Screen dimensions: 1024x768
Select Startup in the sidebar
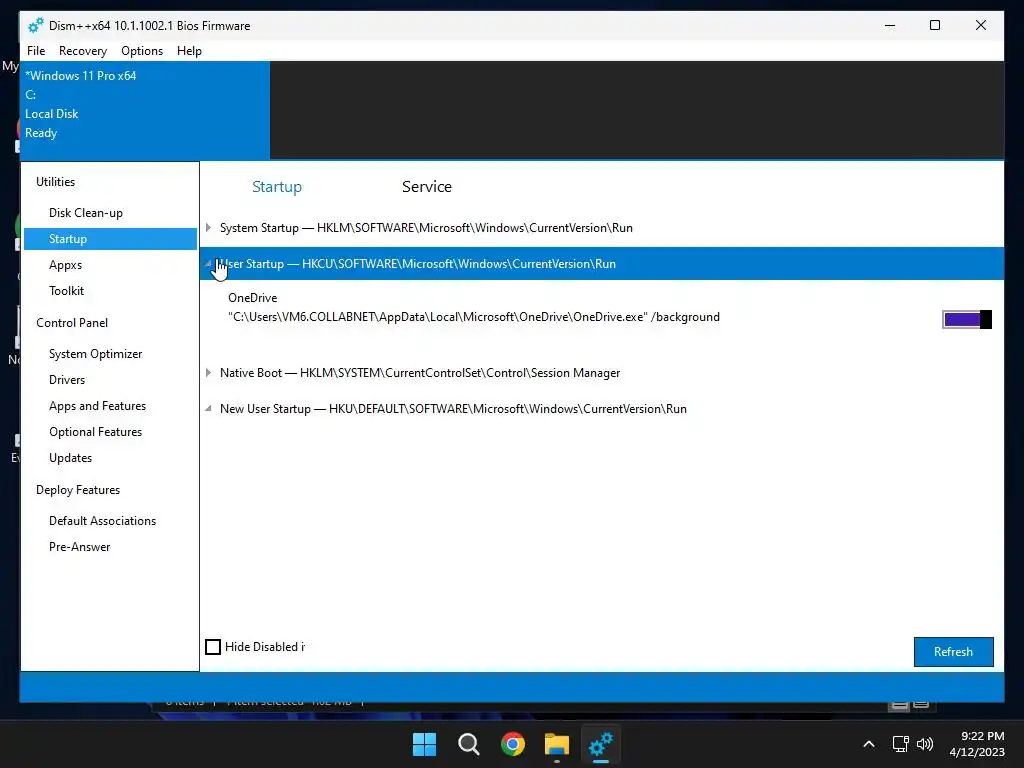(110, 239)
